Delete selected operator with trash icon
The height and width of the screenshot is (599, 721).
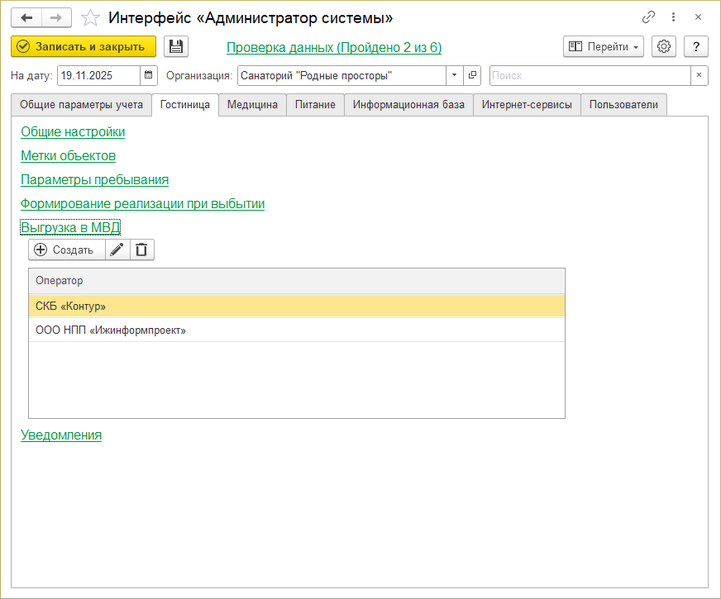[x=142, y=250]
